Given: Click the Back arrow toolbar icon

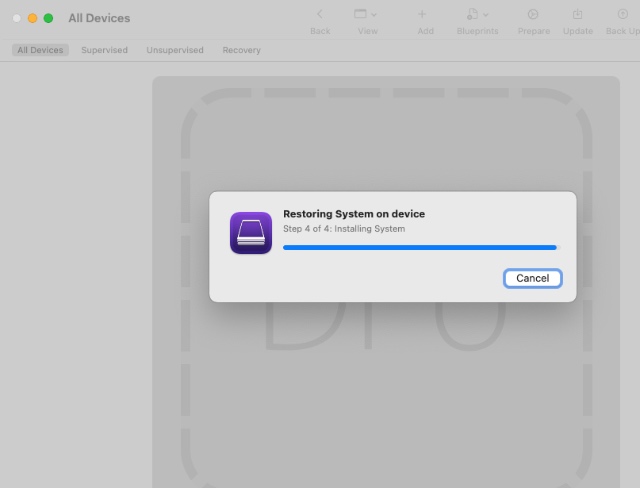Looking at the screenshot, I should click(320, 14).
